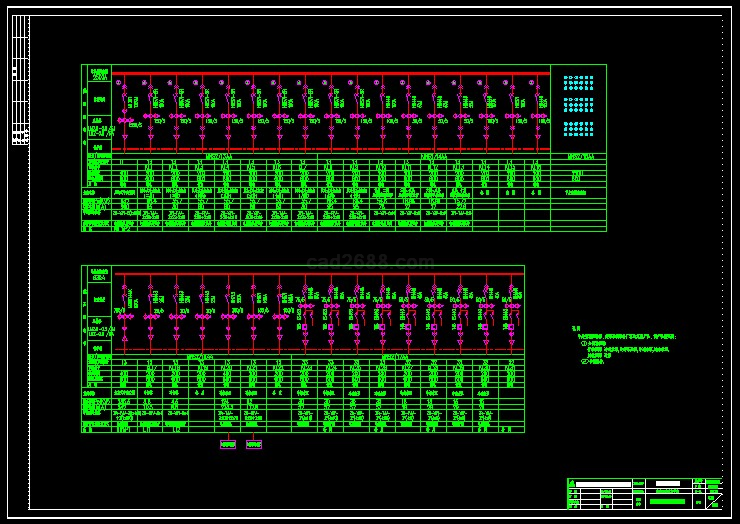Select the title block at bottom-right corner
740x524 pixels.
pyautogui.click(x=643, y=493)
